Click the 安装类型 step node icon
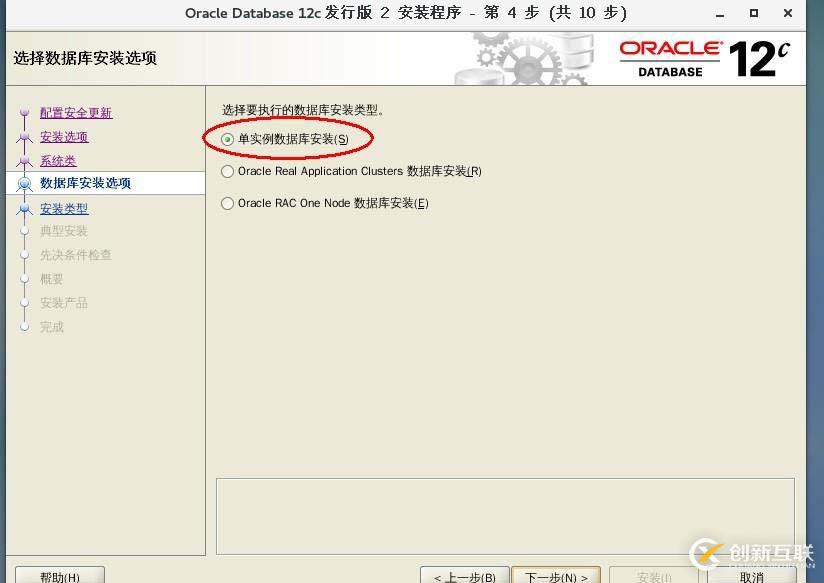Viewport: 824px width, 583px height. point(26,207)
